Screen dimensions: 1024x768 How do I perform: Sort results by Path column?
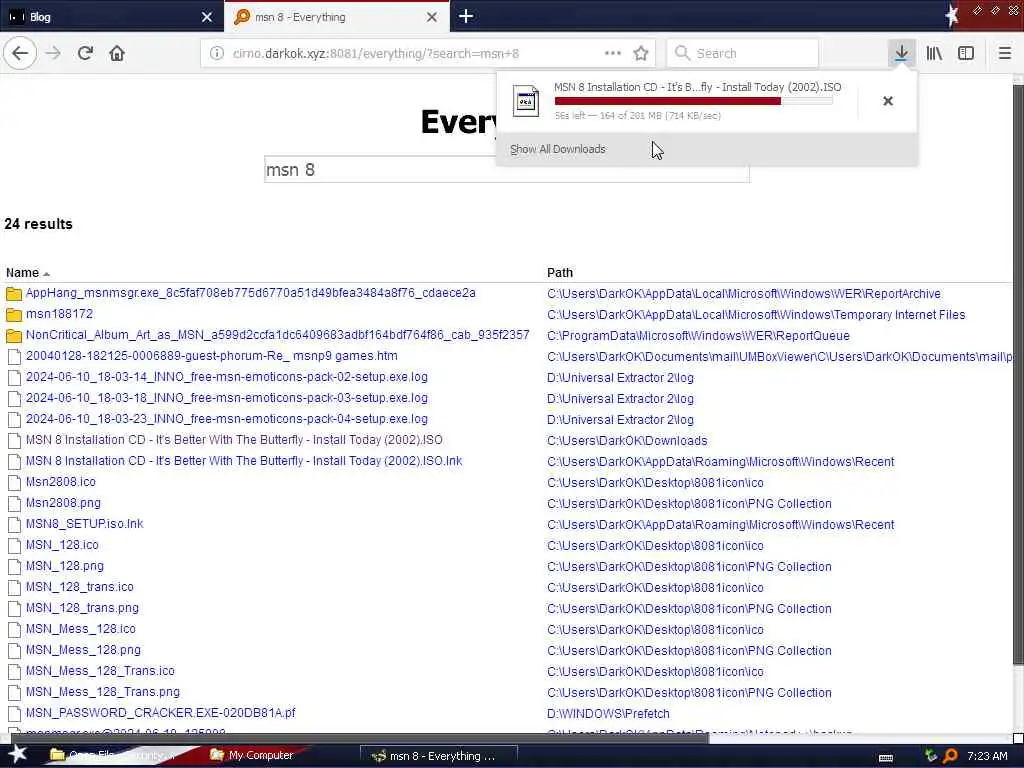tap(560, 273)
